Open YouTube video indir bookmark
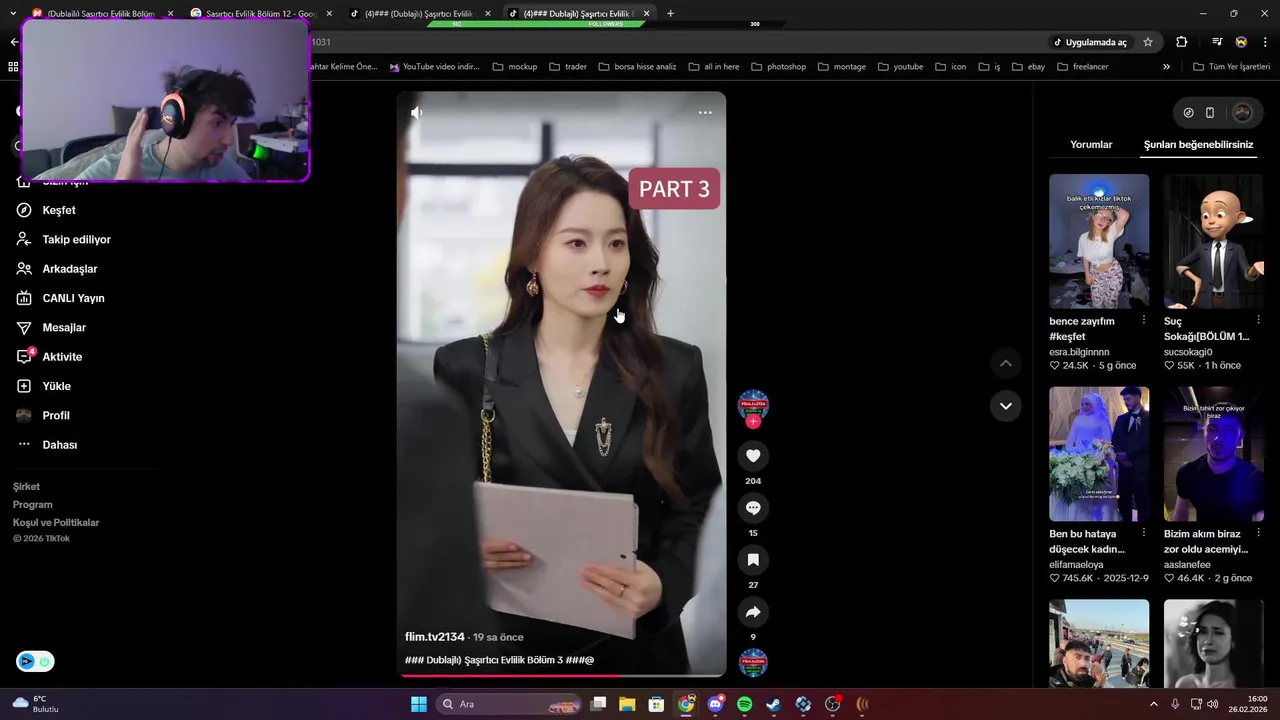This screenshot has width=1280, height=720. coord(435,67)
